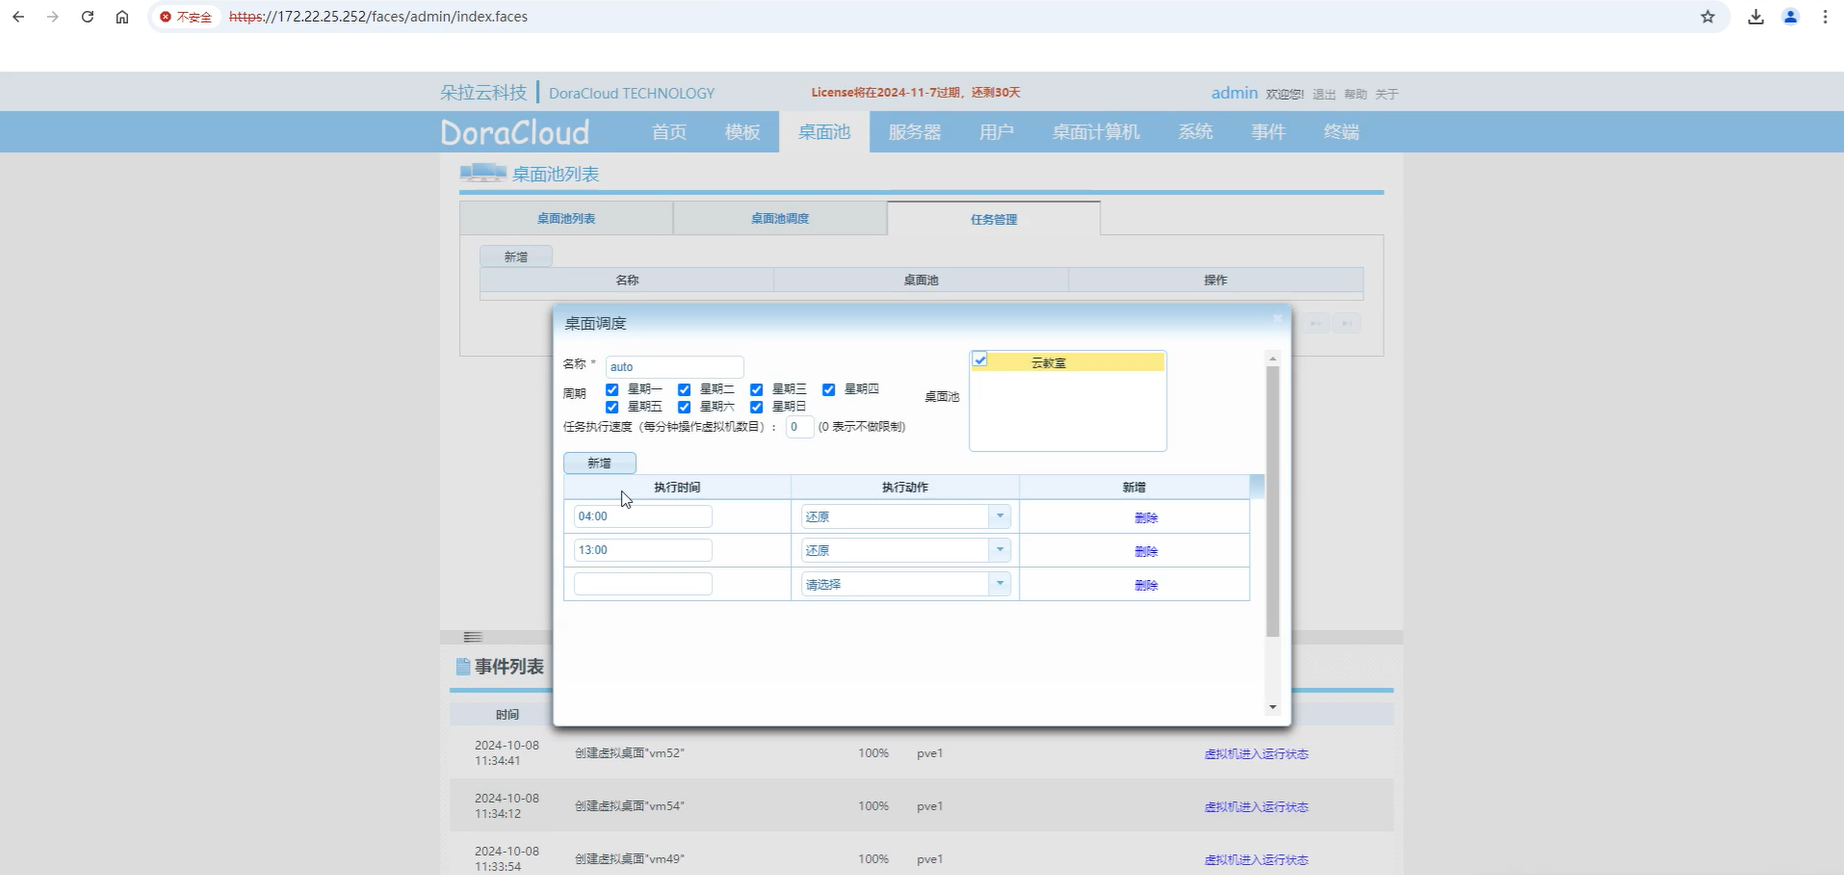
Task: Toggle 星期五 checkbox
Action: pos(612,407)
